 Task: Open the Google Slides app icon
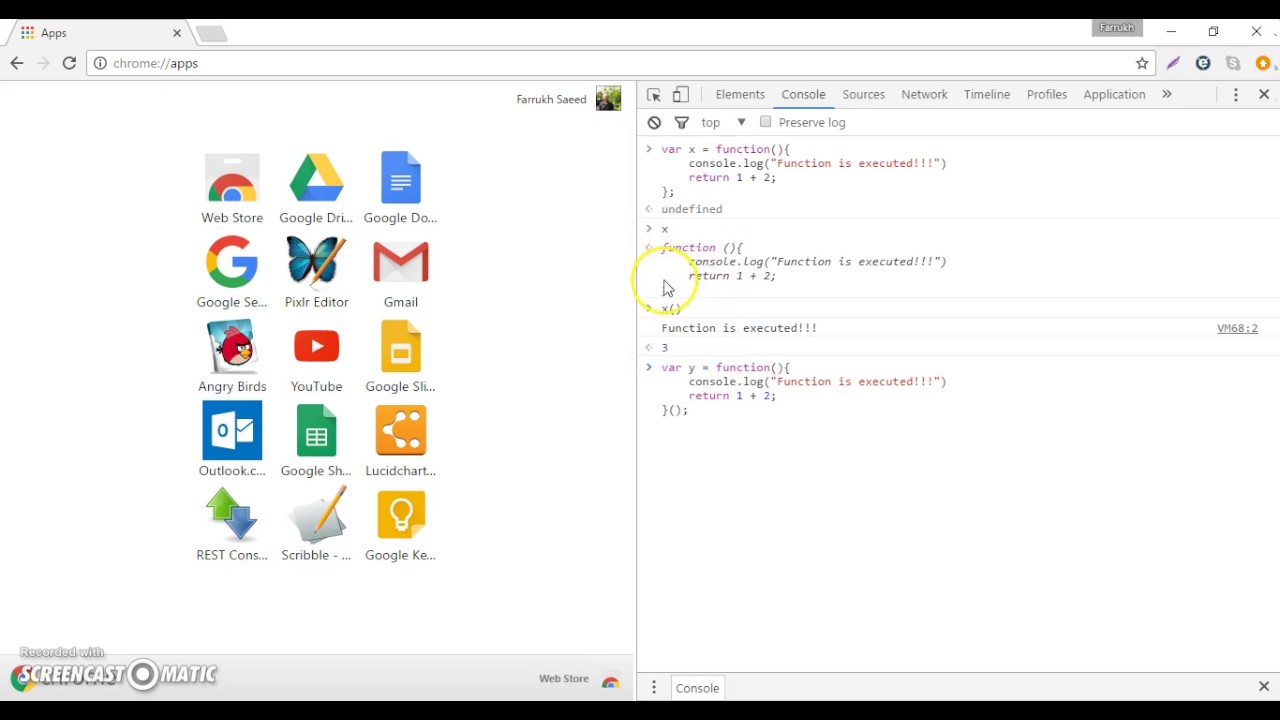coord(400,347)
